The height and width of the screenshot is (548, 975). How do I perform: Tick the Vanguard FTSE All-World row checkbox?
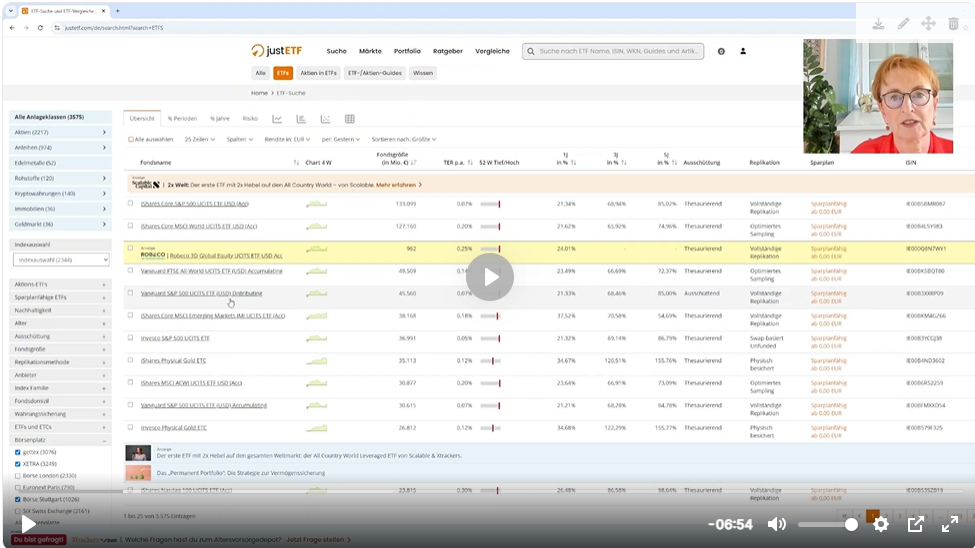(130, 271)
